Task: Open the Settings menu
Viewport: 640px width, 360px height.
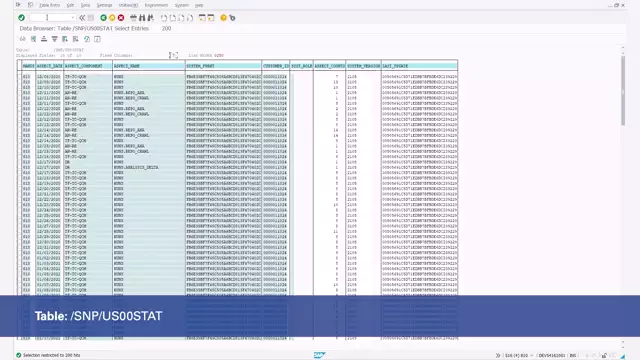Action: point(104,5)
